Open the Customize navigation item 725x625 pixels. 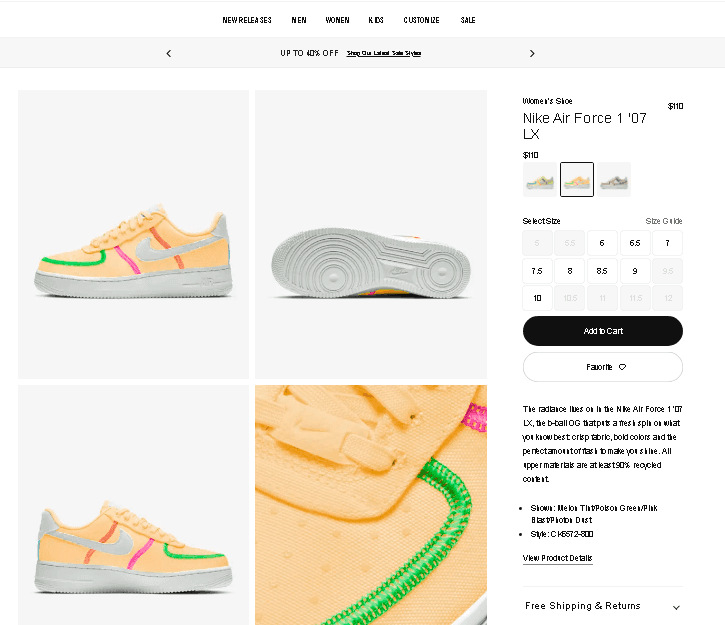[421, 20]
